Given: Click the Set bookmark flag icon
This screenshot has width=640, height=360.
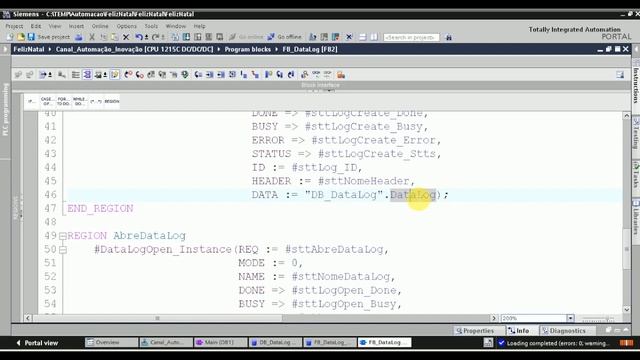Looking at the screenshot, I should [x=268, y=75].
